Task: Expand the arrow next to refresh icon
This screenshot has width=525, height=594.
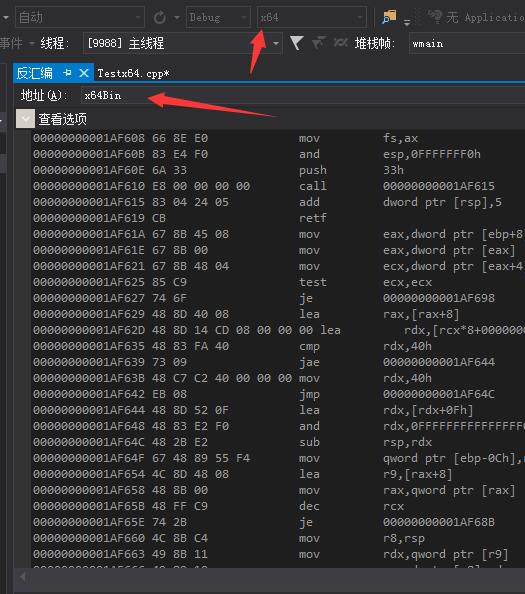Action: click(x=177, y=17)
